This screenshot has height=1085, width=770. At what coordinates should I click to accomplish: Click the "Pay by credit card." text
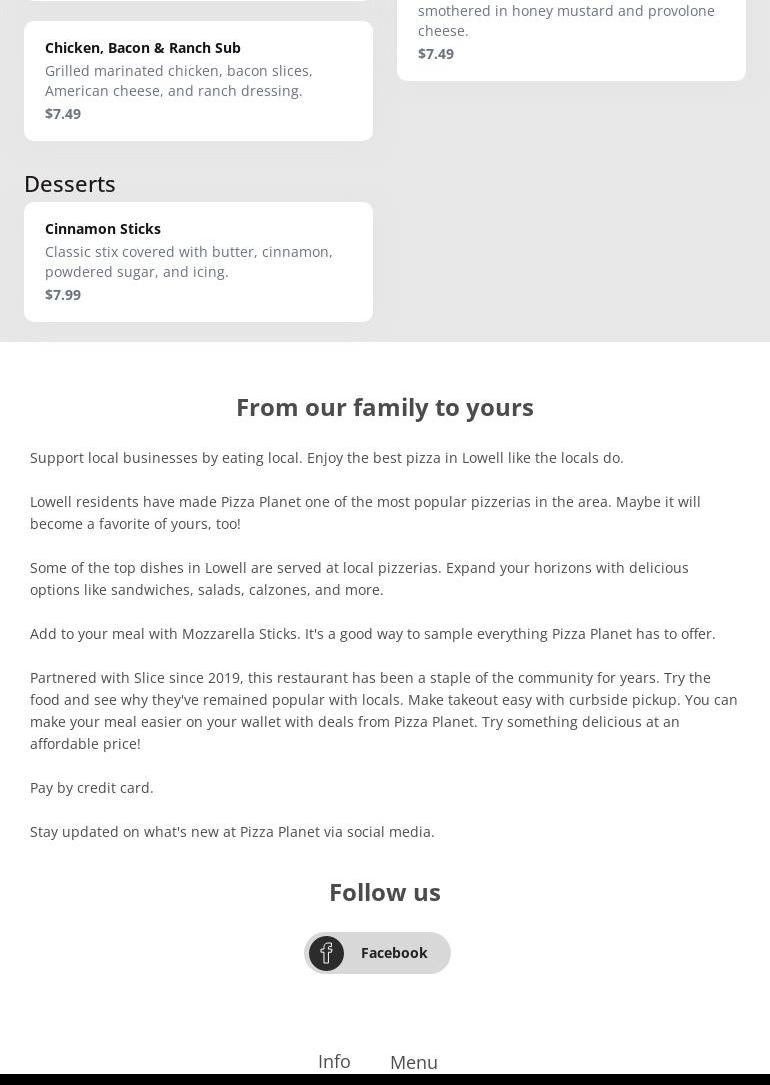coord(92,788)
